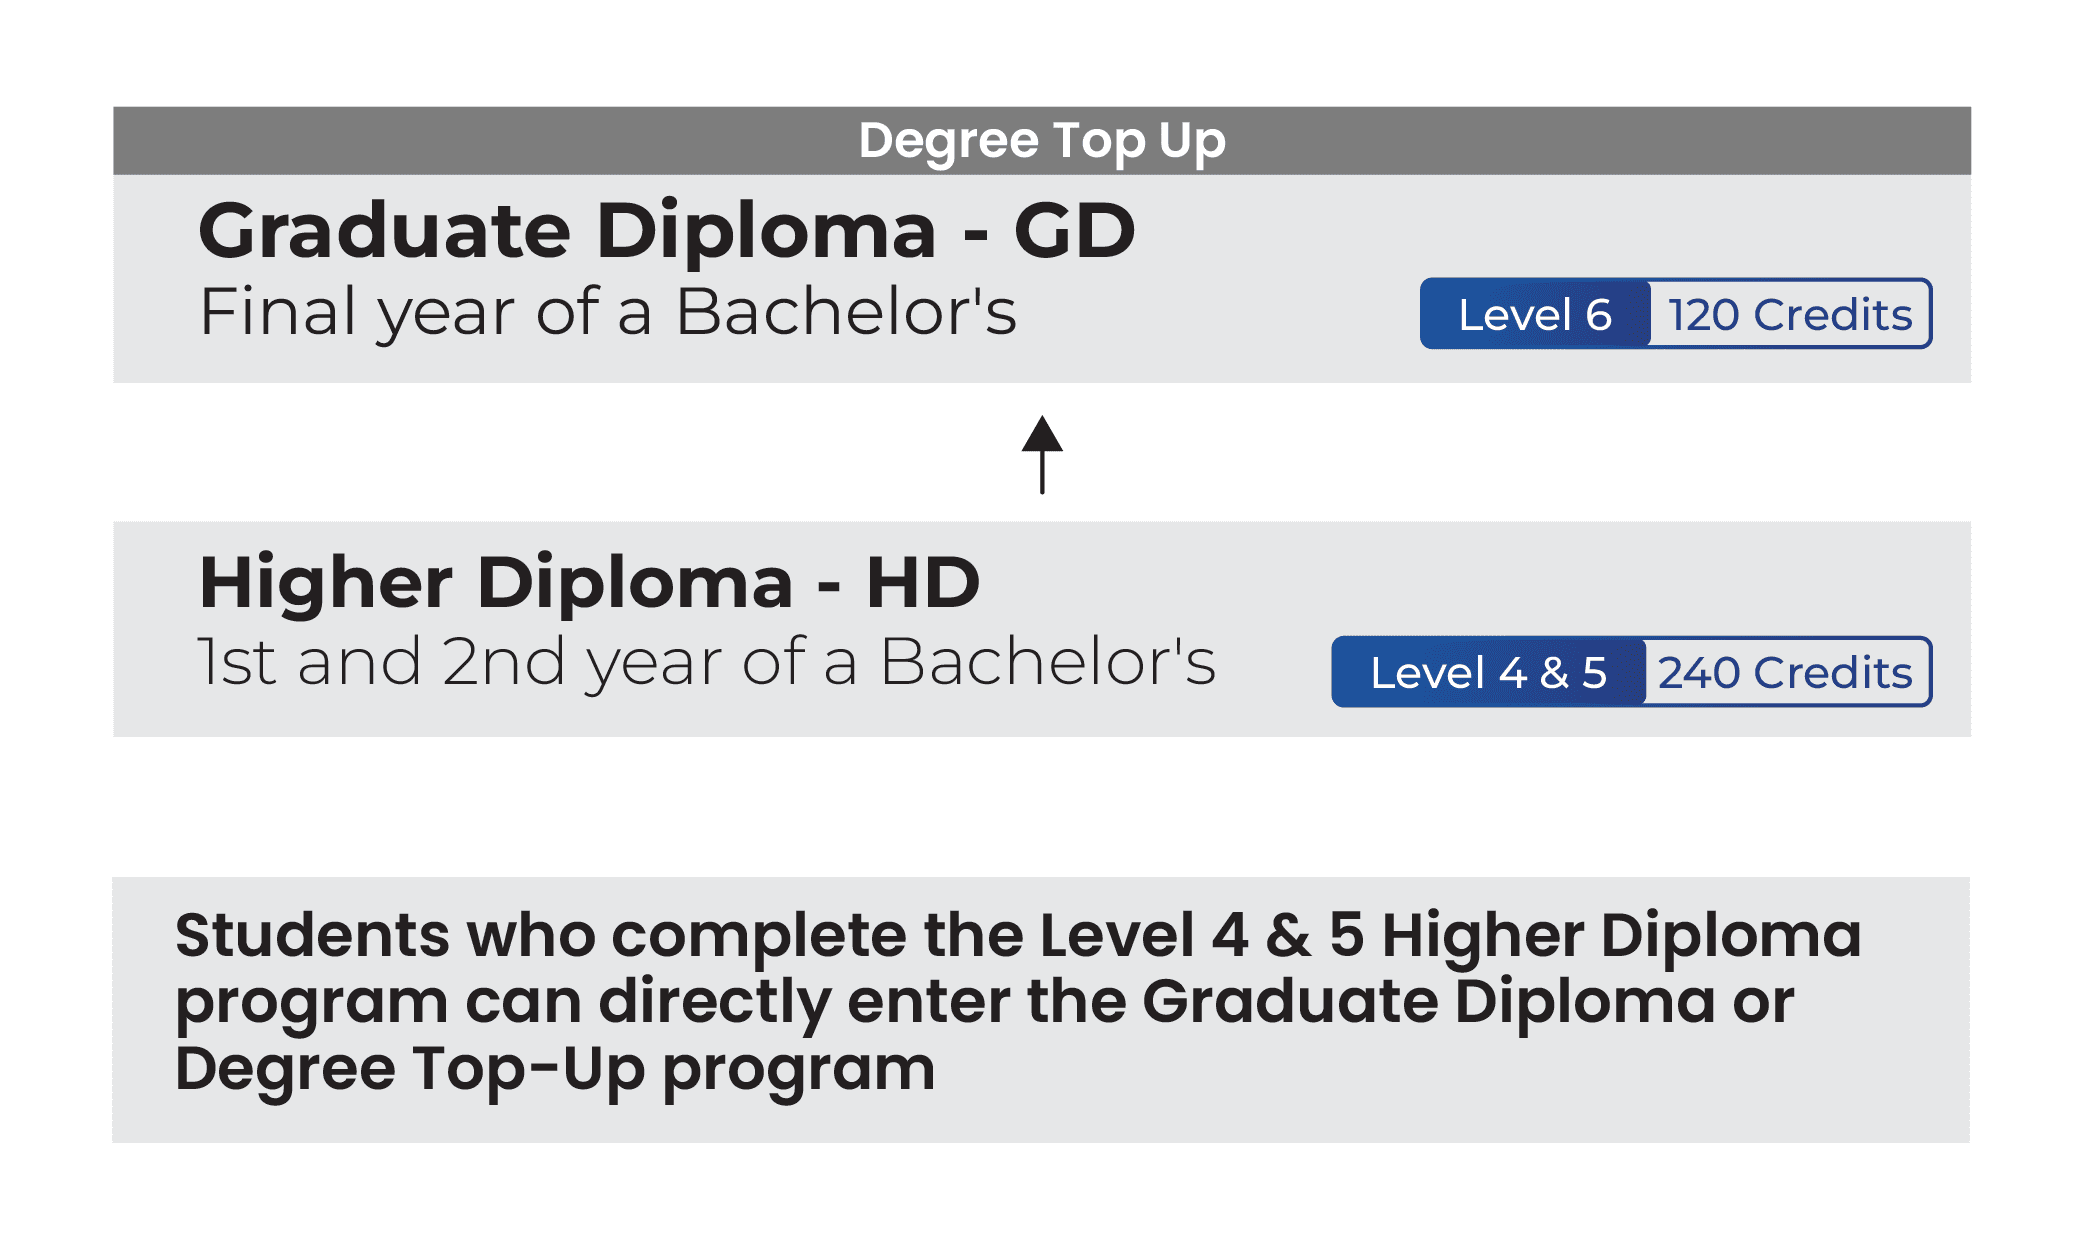This screenshot has height=1250, width=2084.
Task: Select the 120 Credits label
Action: (x=1790, y=315)
